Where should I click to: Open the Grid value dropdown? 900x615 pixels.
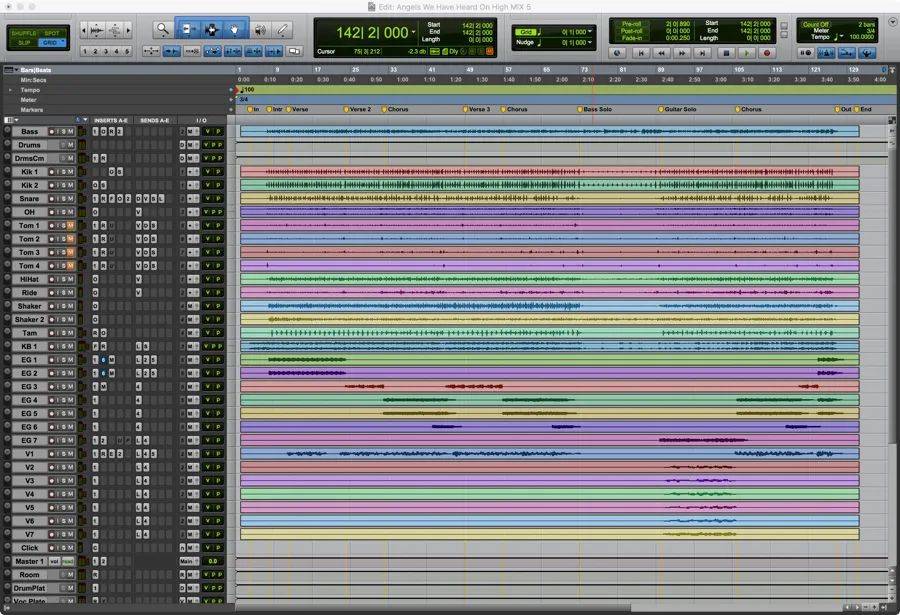pos(590,32)
